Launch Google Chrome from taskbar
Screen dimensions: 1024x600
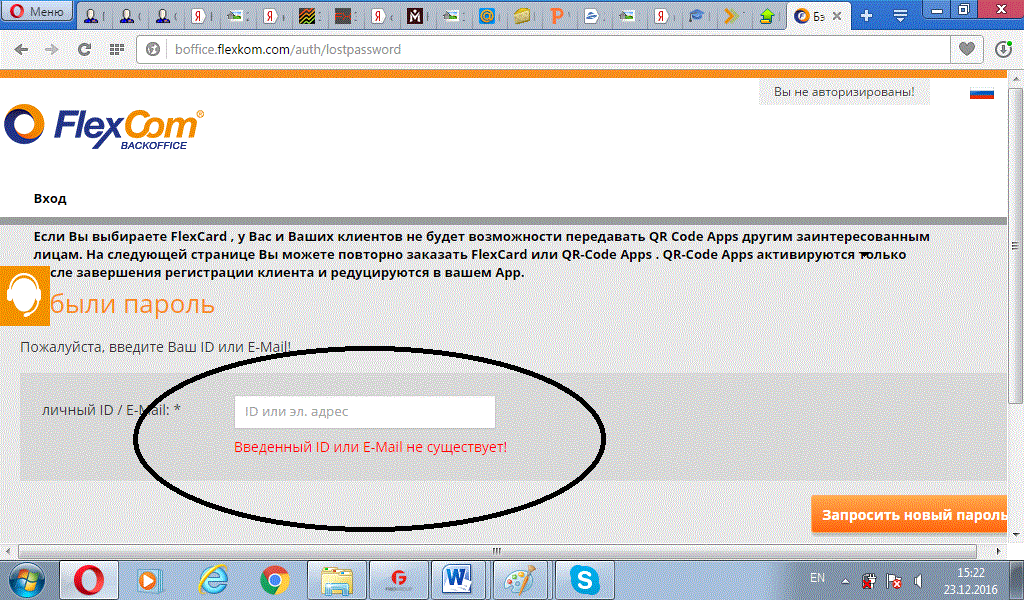(x=274, y=580)
